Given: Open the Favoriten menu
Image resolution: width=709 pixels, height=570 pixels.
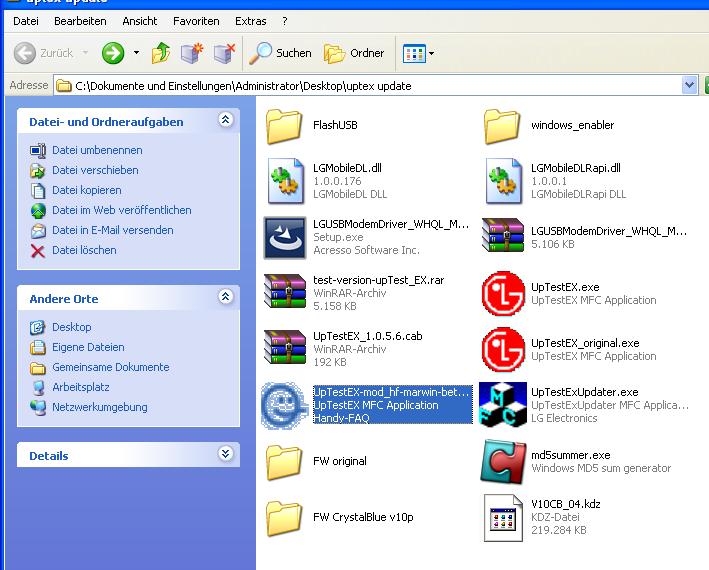Looking at the screenshot, I should [196, 21].
